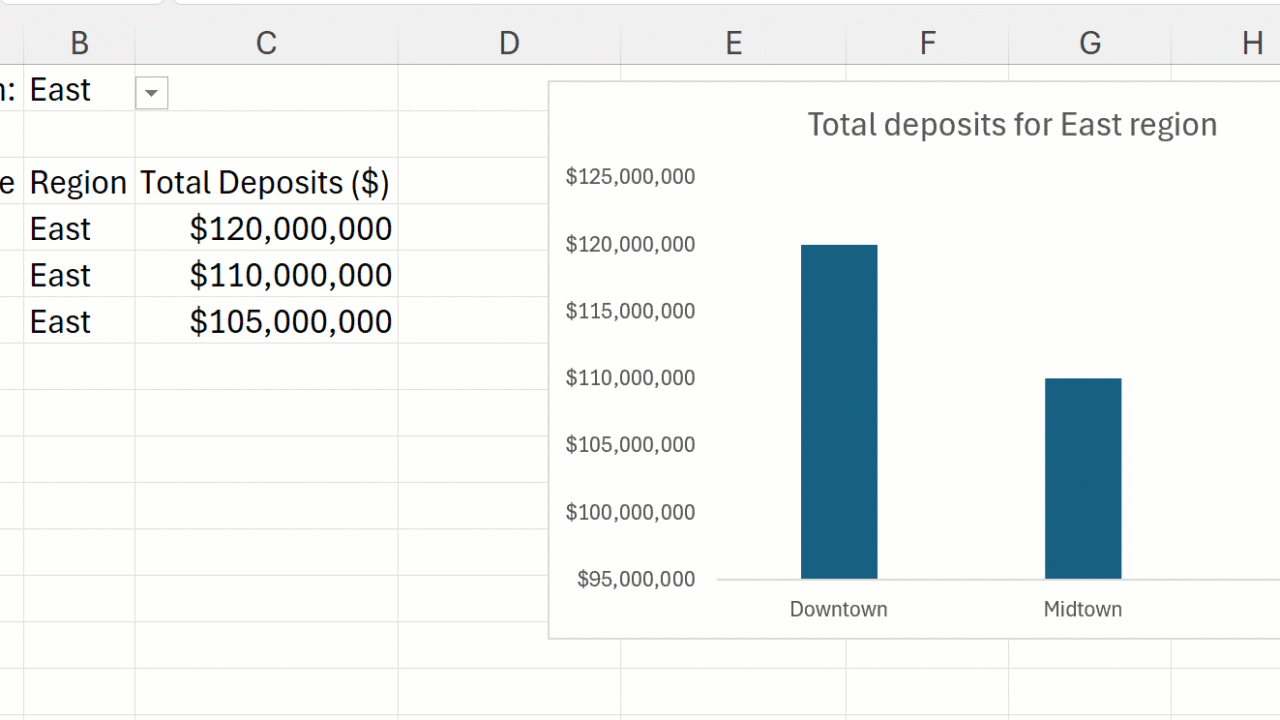
Task: Click the $110,000,000 cell
Action: 290,275
